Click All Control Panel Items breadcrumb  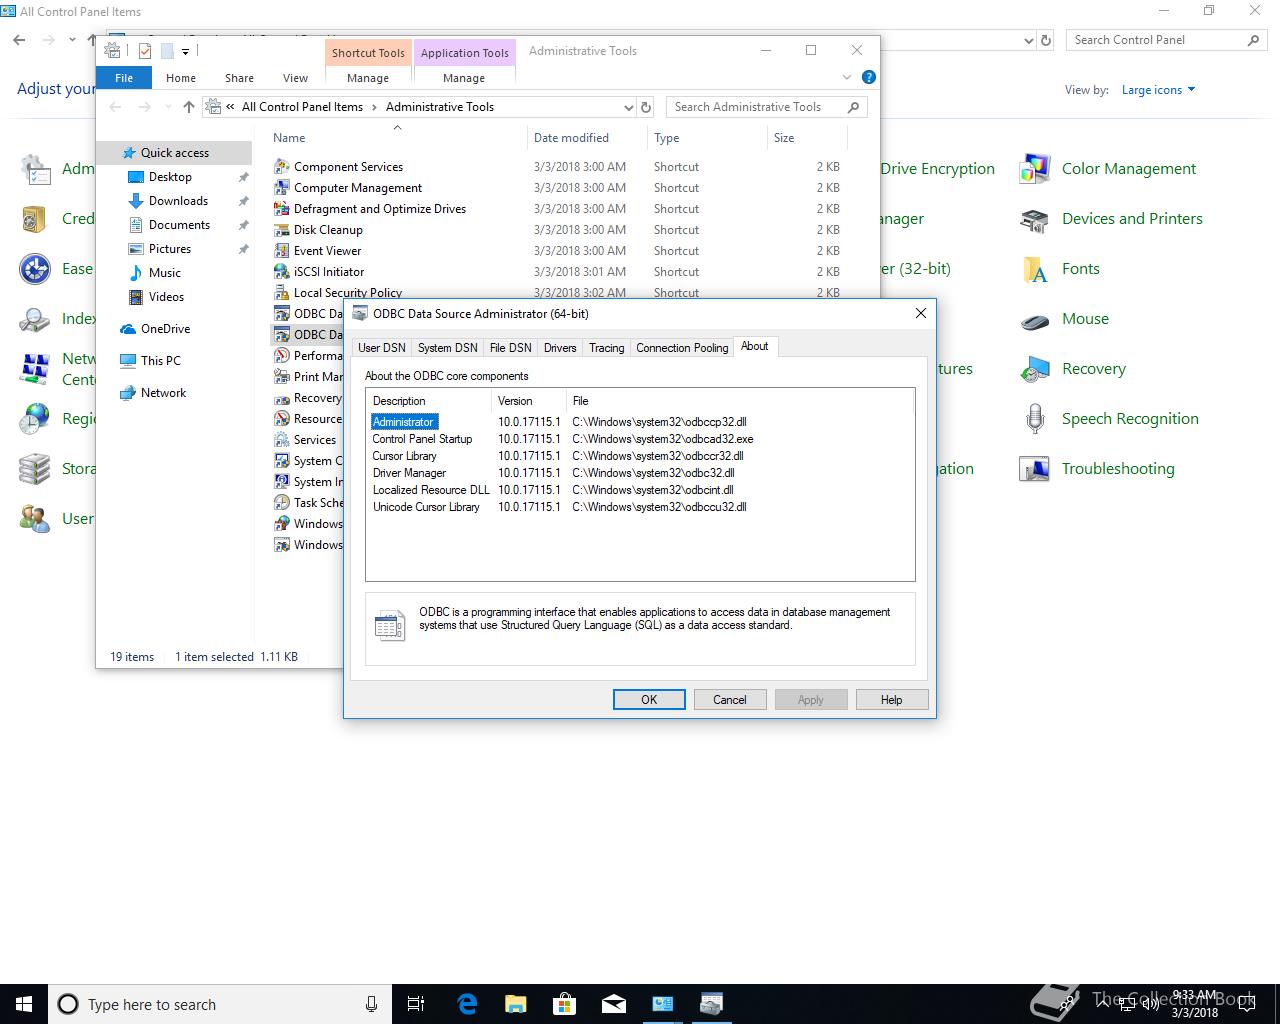[x=302, y=107]
